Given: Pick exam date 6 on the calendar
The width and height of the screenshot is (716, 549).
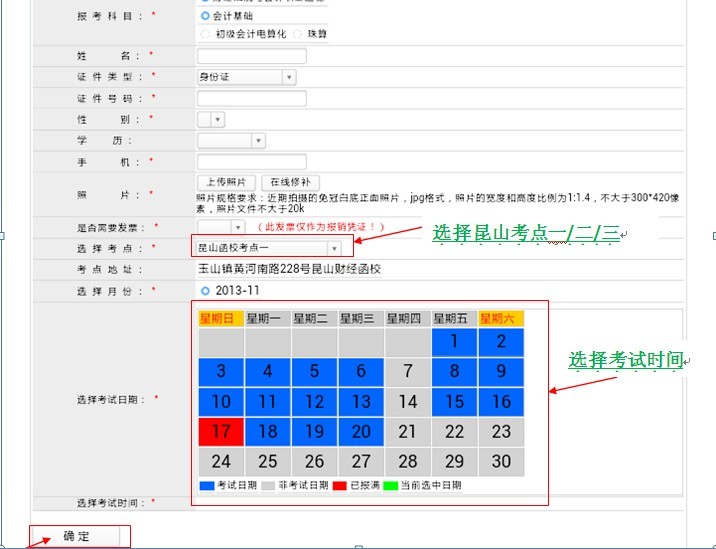Looking at the screenshot, I should (361, 371).
